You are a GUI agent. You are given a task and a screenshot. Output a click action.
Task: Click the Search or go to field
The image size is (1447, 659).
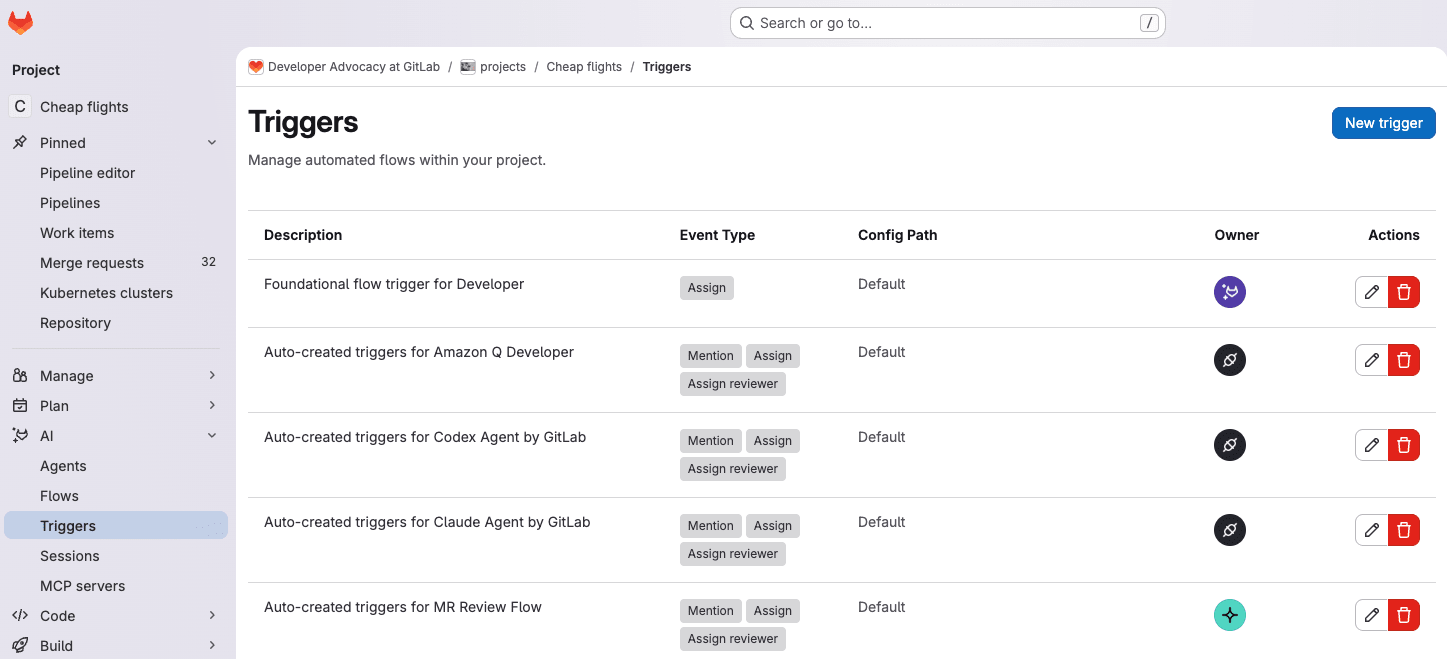click(x=948, y=23)
